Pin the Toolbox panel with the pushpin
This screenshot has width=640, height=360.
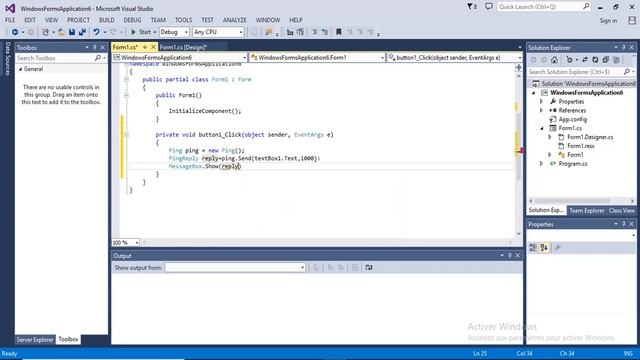pos(95,48)
